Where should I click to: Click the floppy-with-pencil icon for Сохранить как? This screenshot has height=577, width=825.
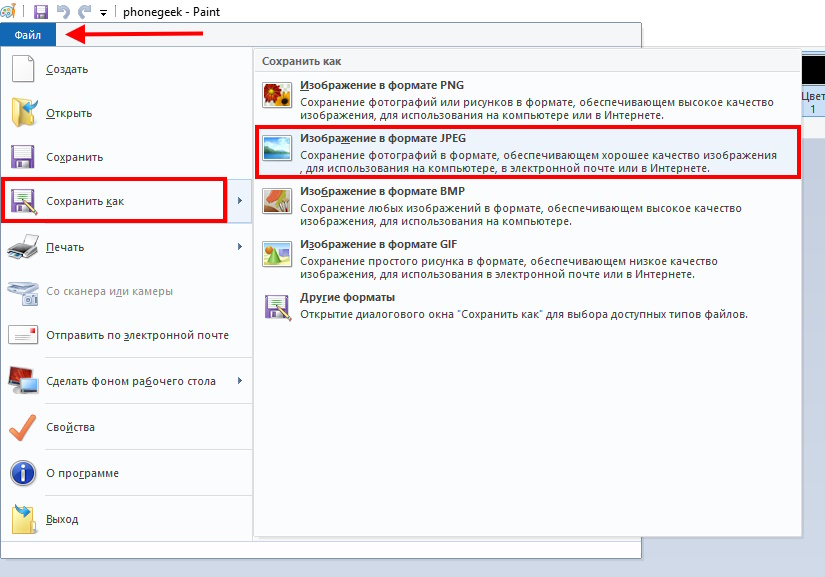24,201
